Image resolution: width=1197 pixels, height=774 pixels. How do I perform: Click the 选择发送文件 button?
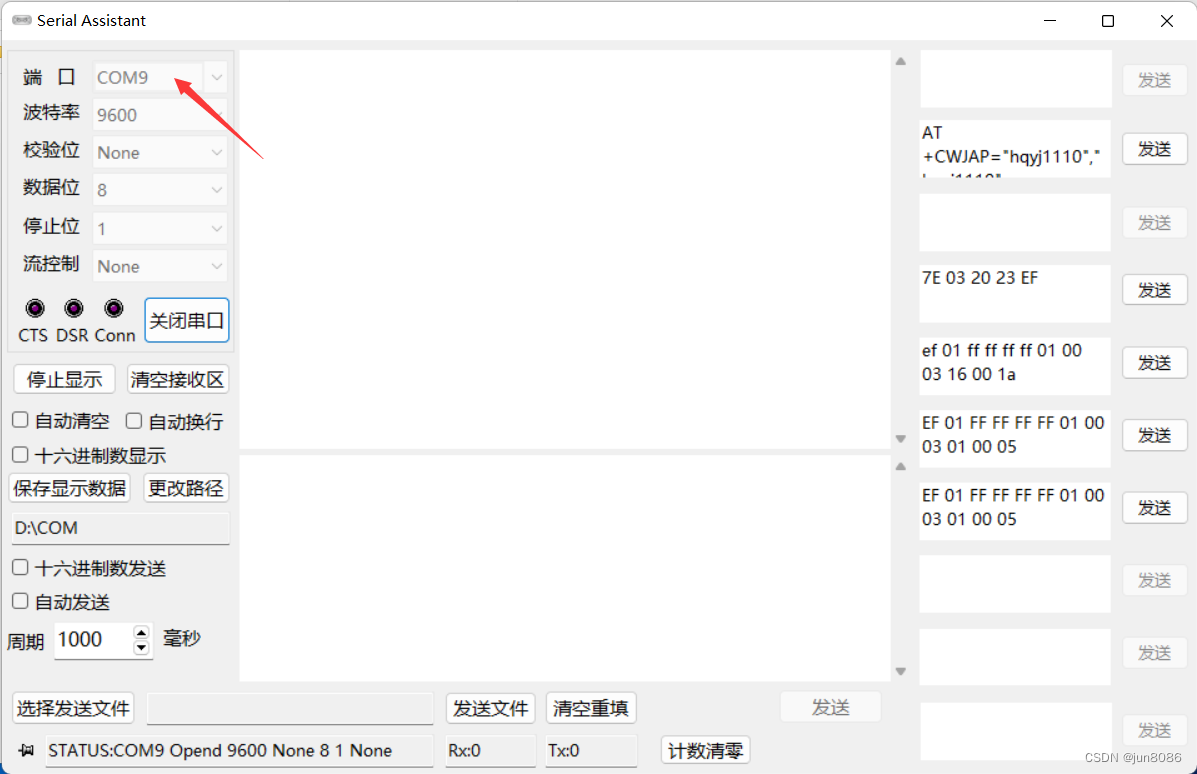[73, 708]
